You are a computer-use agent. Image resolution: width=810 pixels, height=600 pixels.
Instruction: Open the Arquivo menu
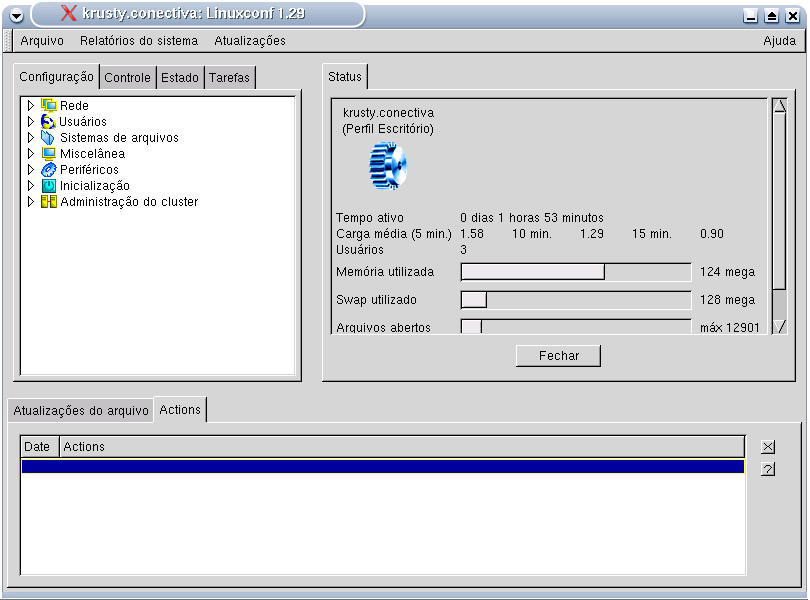coord(42,41)
